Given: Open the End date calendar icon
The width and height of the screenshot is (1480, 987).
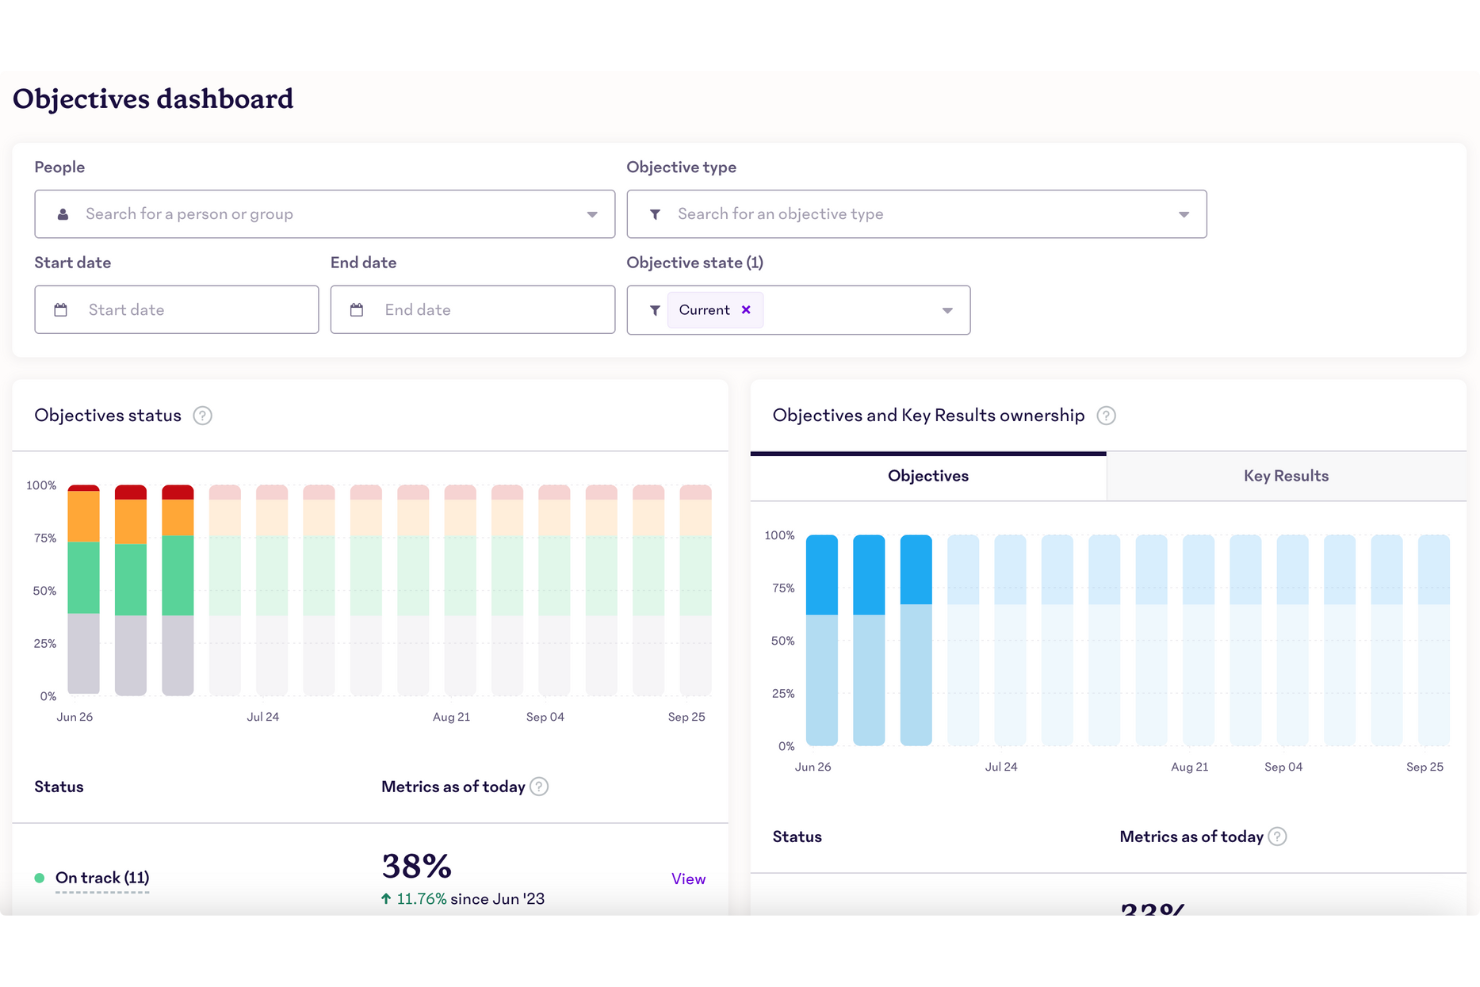Looking at the screenshot, I should click(357, 310).
